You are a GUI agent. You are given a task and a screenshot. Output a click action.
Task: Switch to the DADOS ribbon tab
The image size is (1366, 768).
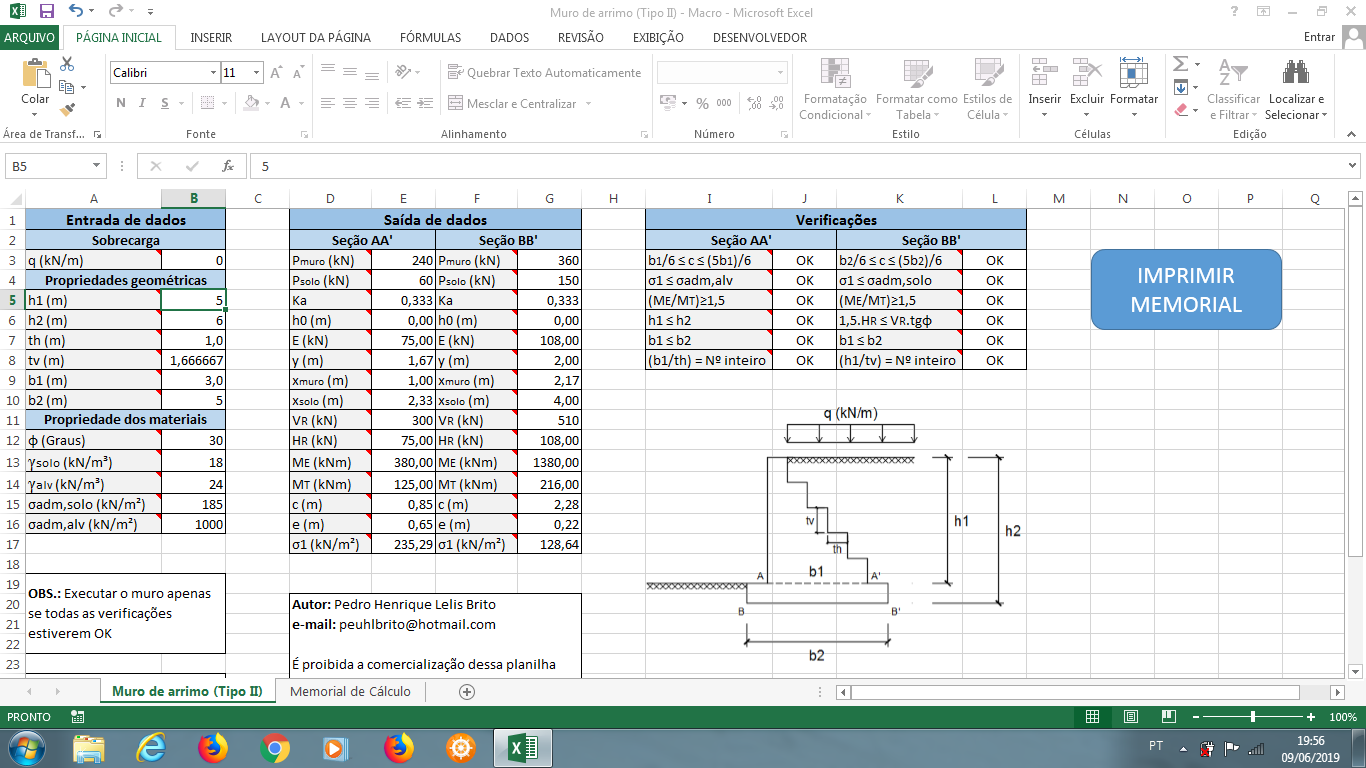[510, 37]
